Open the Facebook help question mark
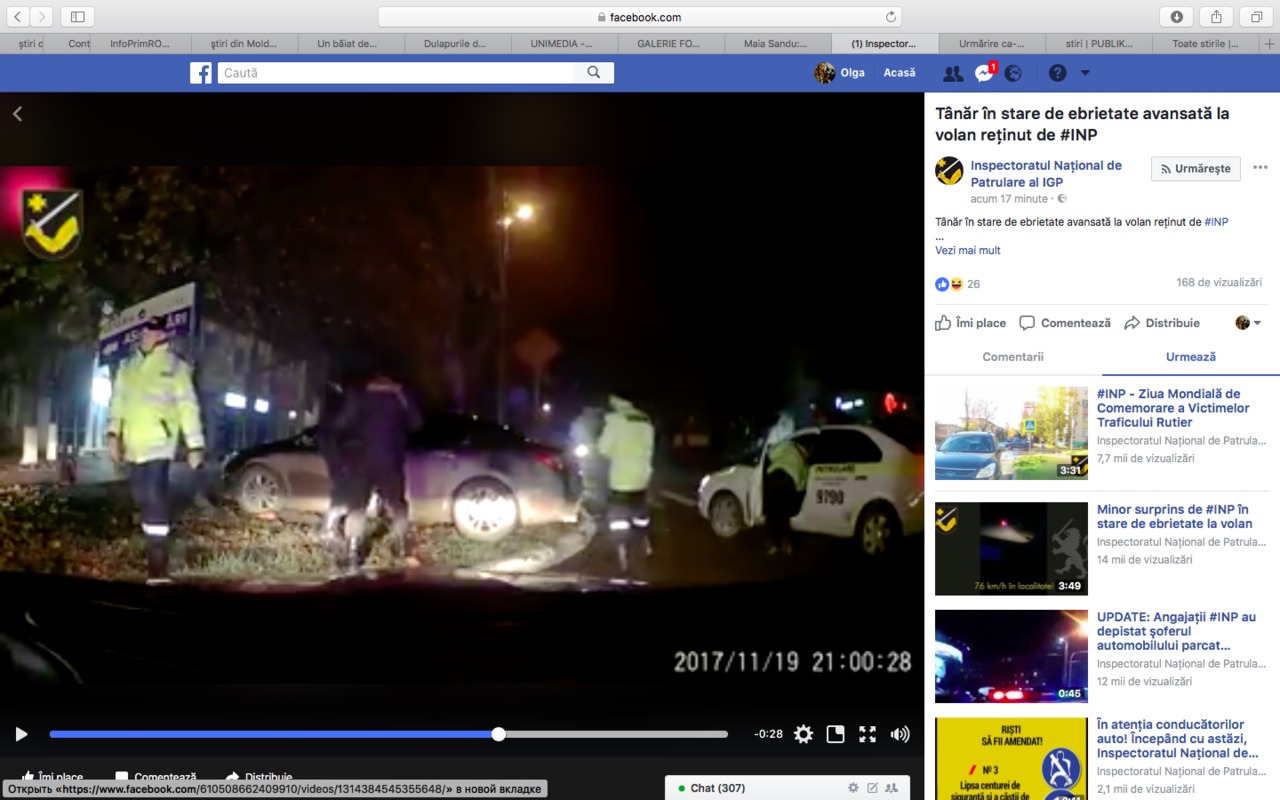This screenshot has width=1280, height=800. pos(1057,73)
